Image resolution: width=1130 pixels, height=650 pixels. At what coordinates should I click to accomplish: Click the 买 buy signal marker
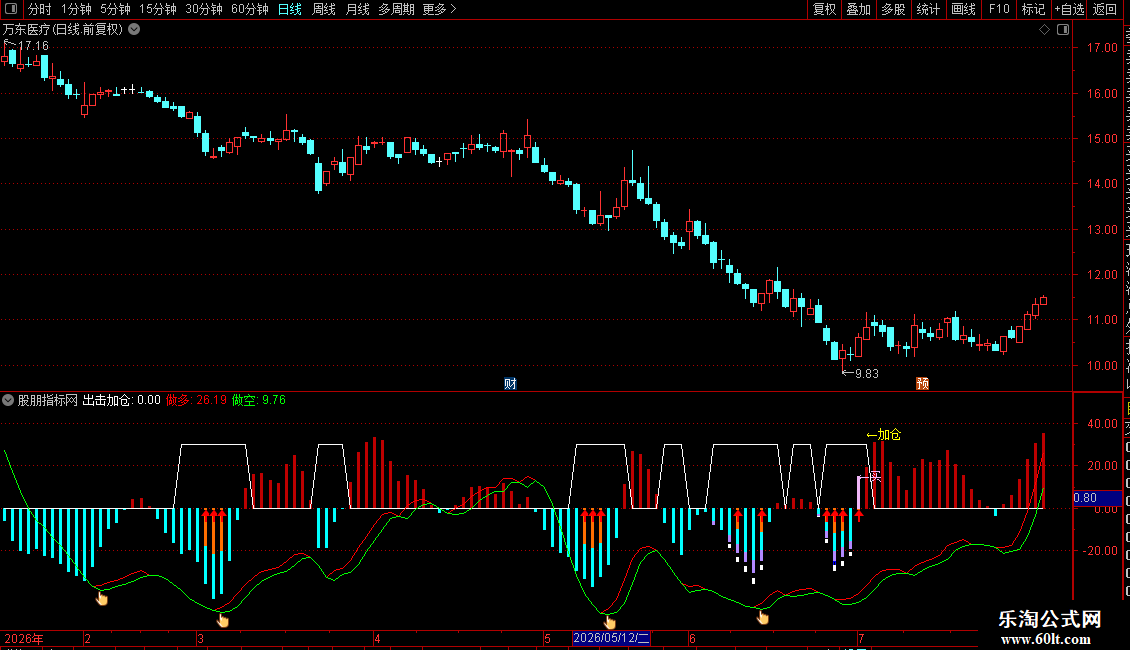click(876, 476)
